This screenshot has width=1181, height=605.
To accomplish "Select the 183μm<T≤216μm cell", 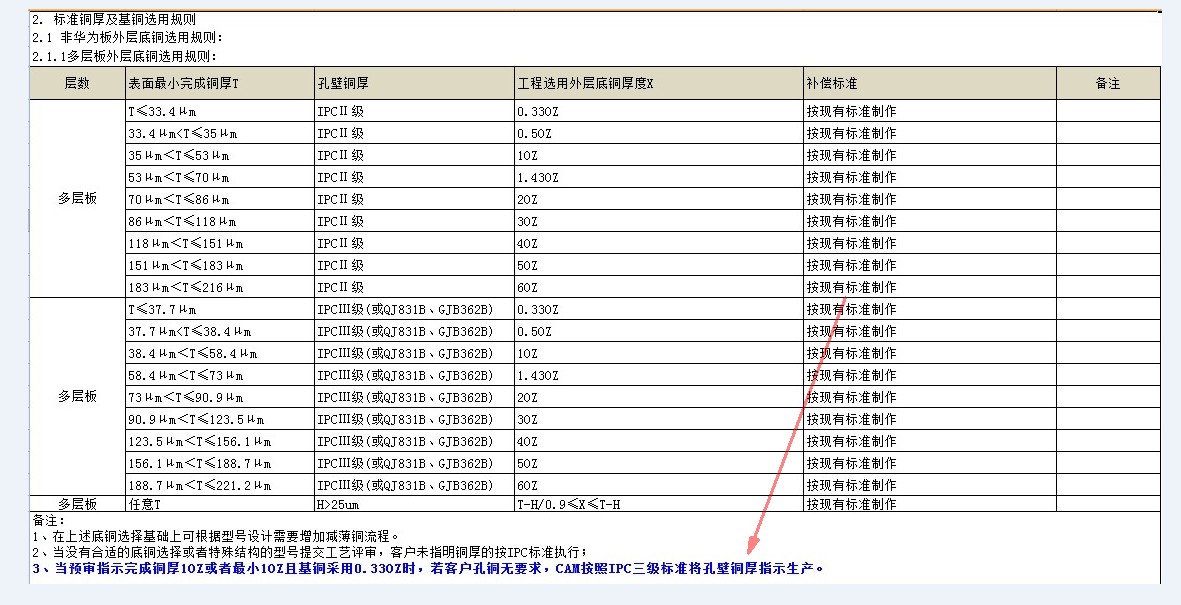I will (220, 287).
